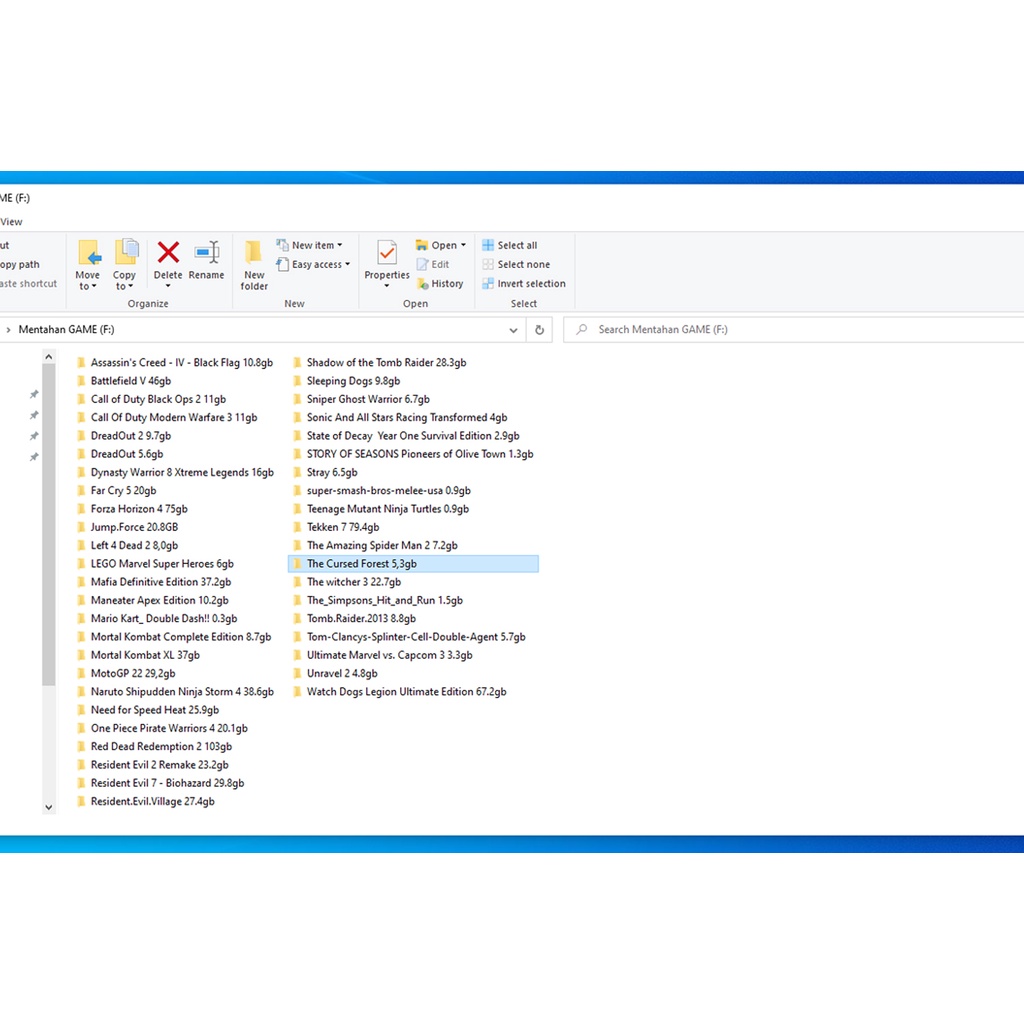Select Shadow of the Tomb Raider 28.3gb
Viewport: 1024px width, 1024px height.
[380, 362]
